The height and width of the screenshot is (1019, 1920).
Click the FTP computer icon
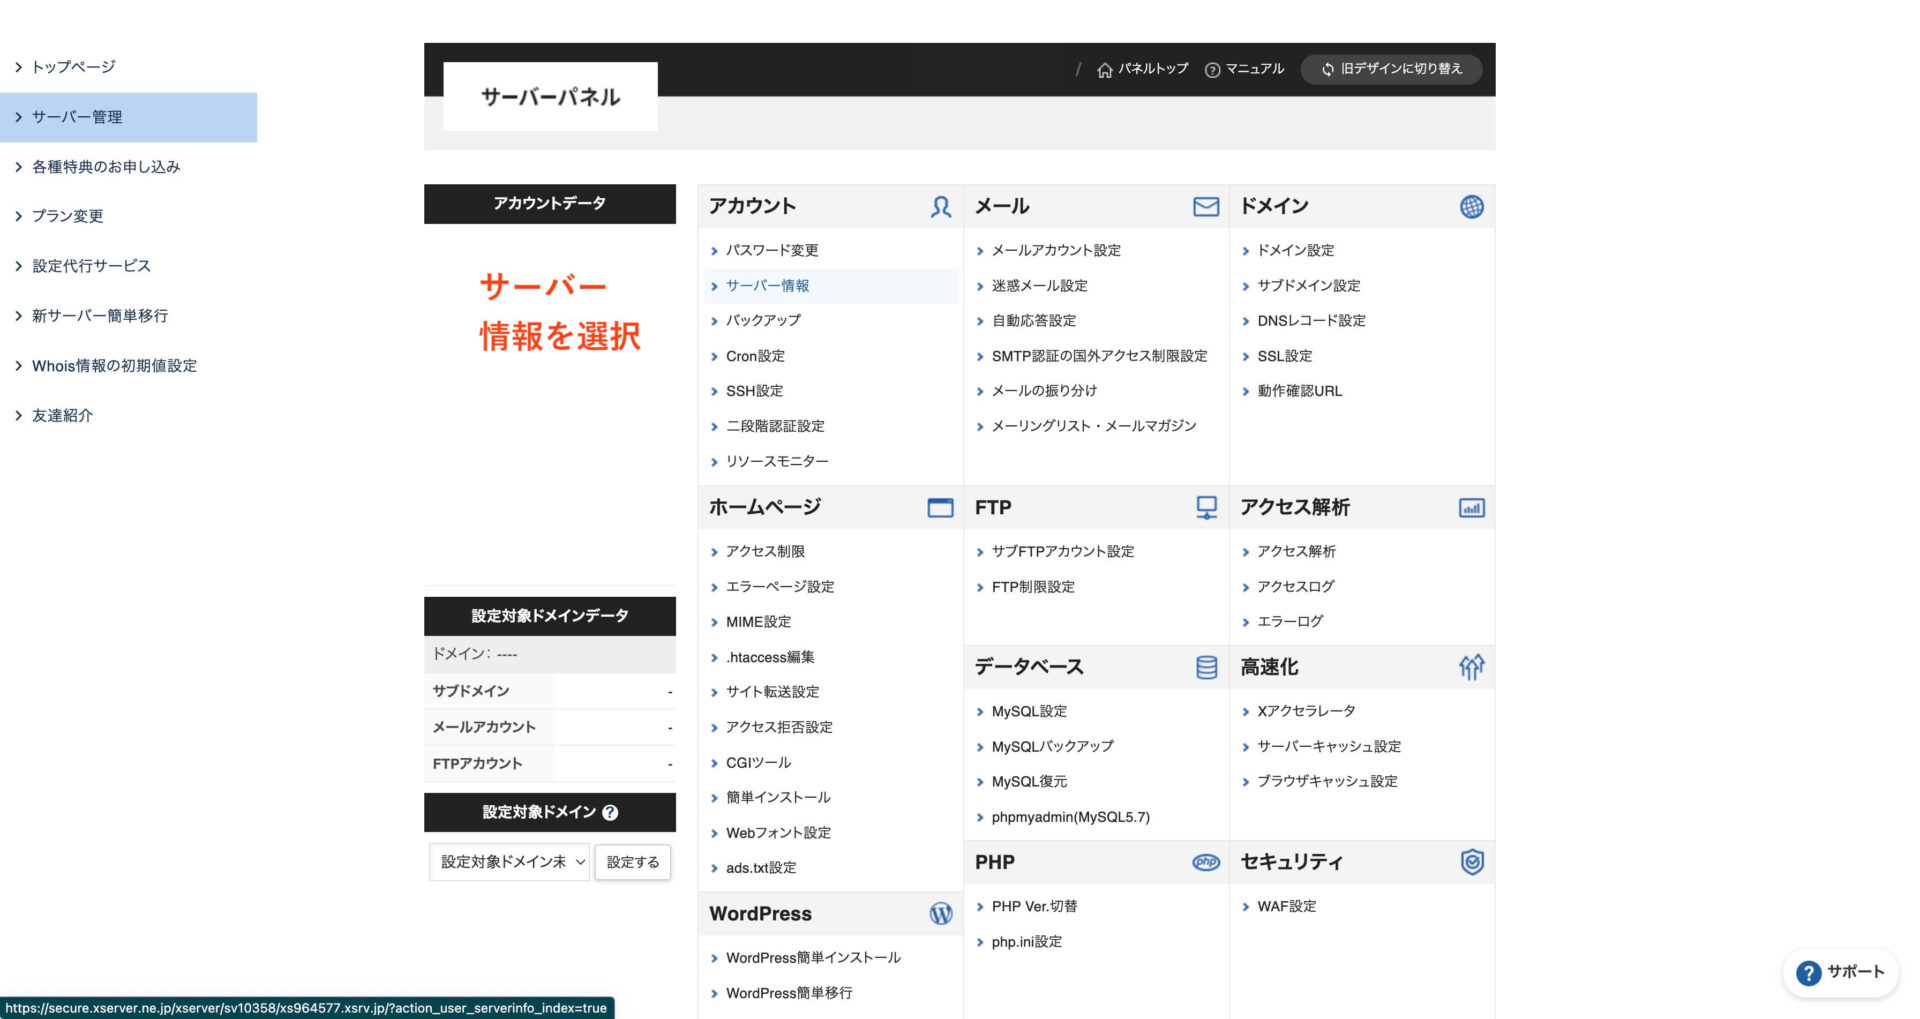pyautogui.click(x=1207, y=508)
